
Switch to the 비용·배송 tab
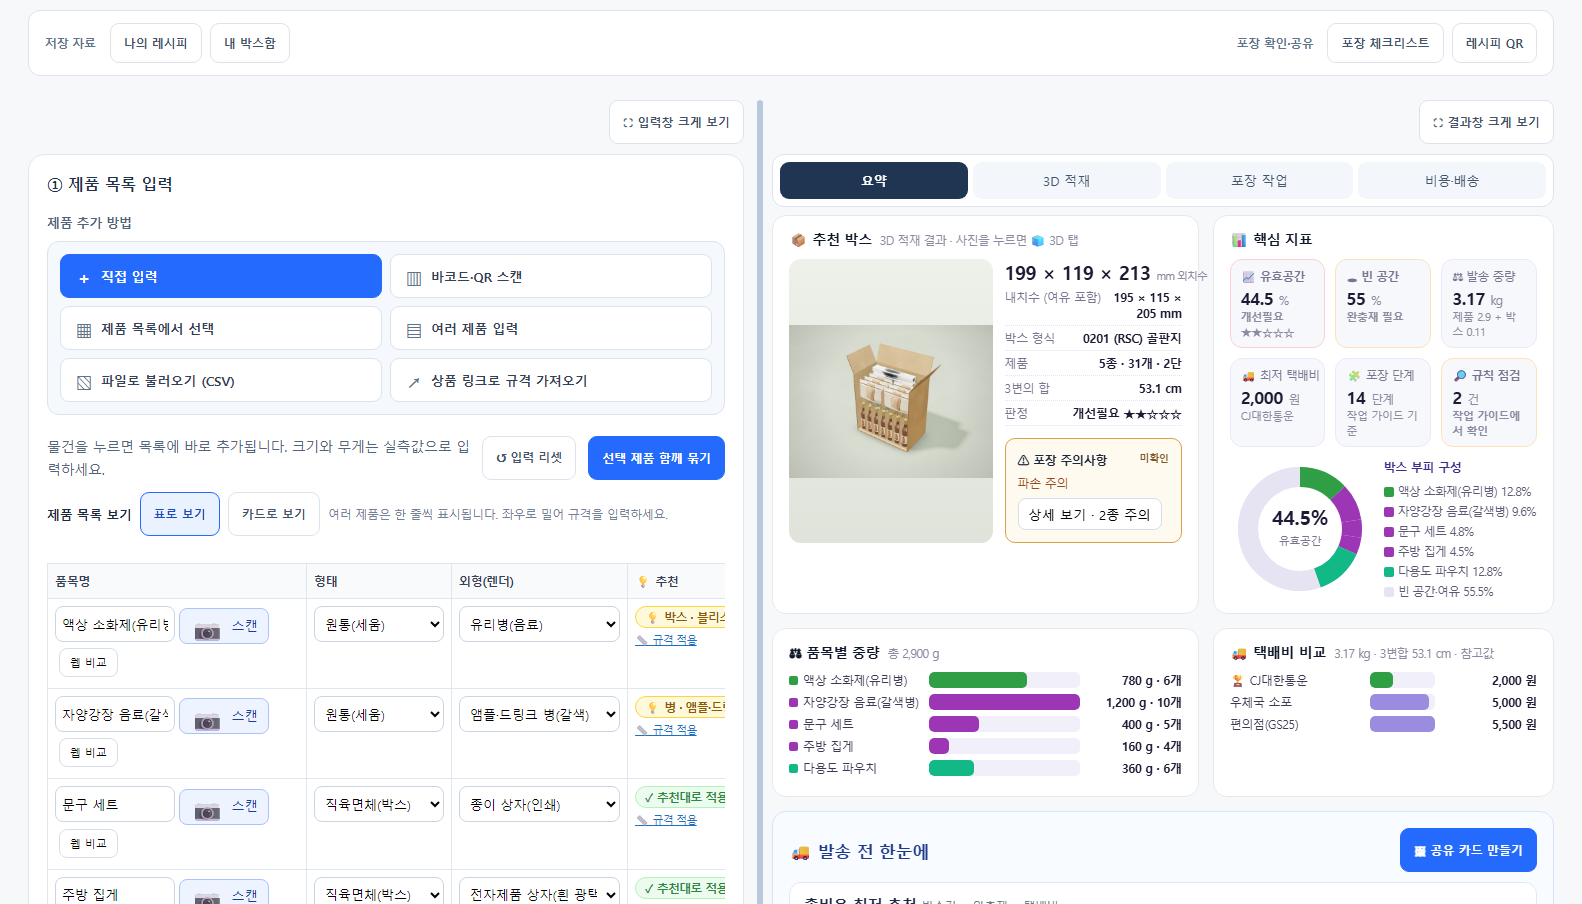point(1452,180)
